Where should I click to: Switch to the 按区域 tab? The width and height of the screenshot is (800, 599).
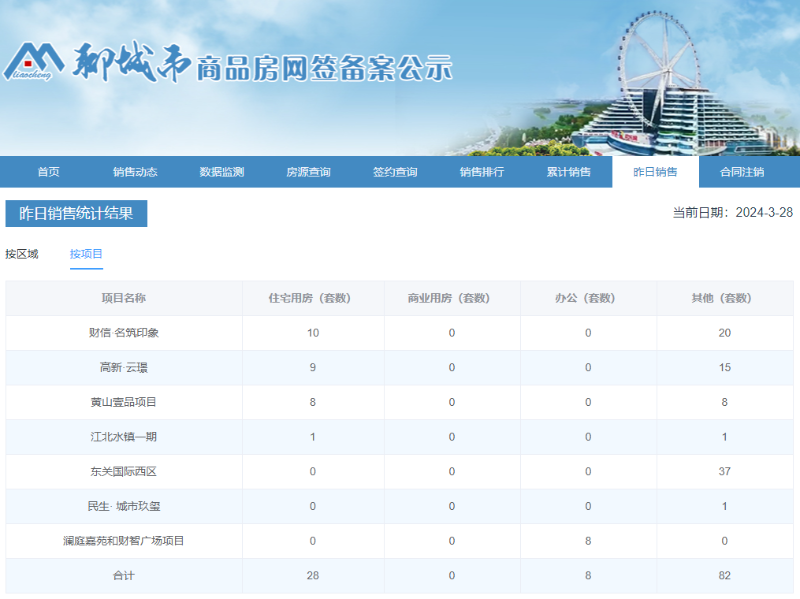[22, 254]
